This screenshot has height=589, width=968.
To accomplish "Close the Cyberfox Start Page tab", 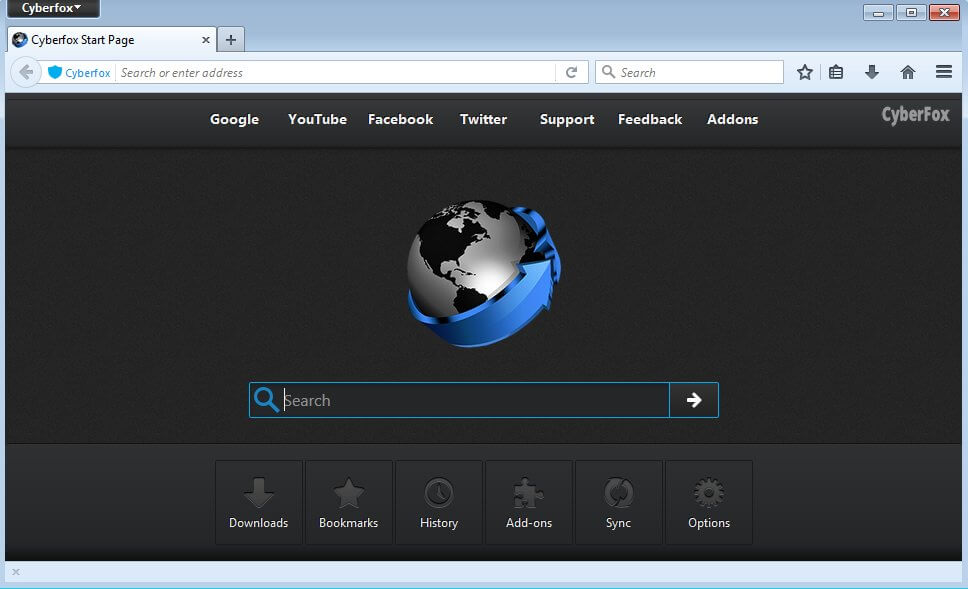I will pos(206,40).
